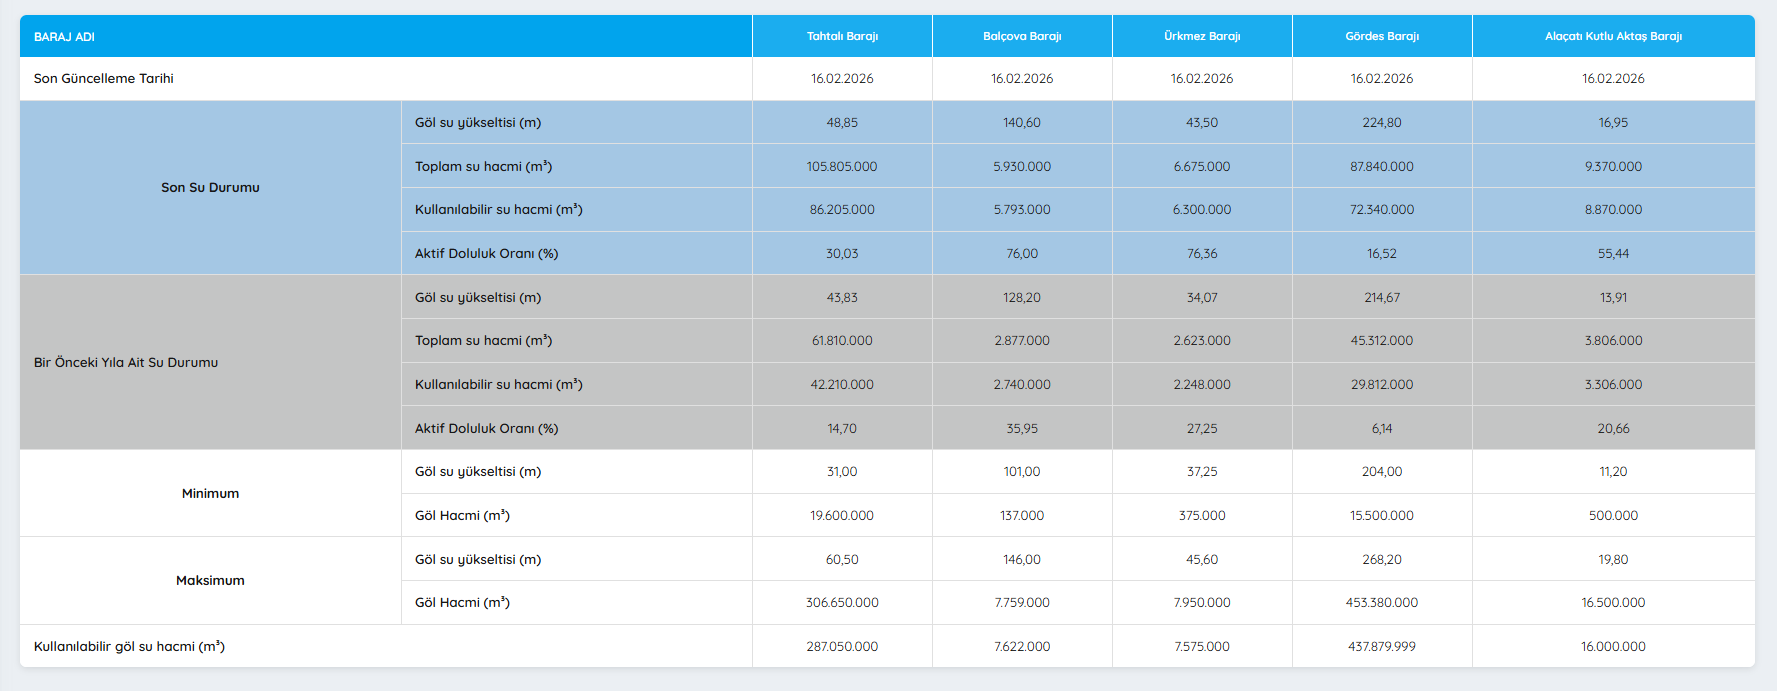Click the 16.000.000 usable volume for Alaçatı

pos(1613,647)
